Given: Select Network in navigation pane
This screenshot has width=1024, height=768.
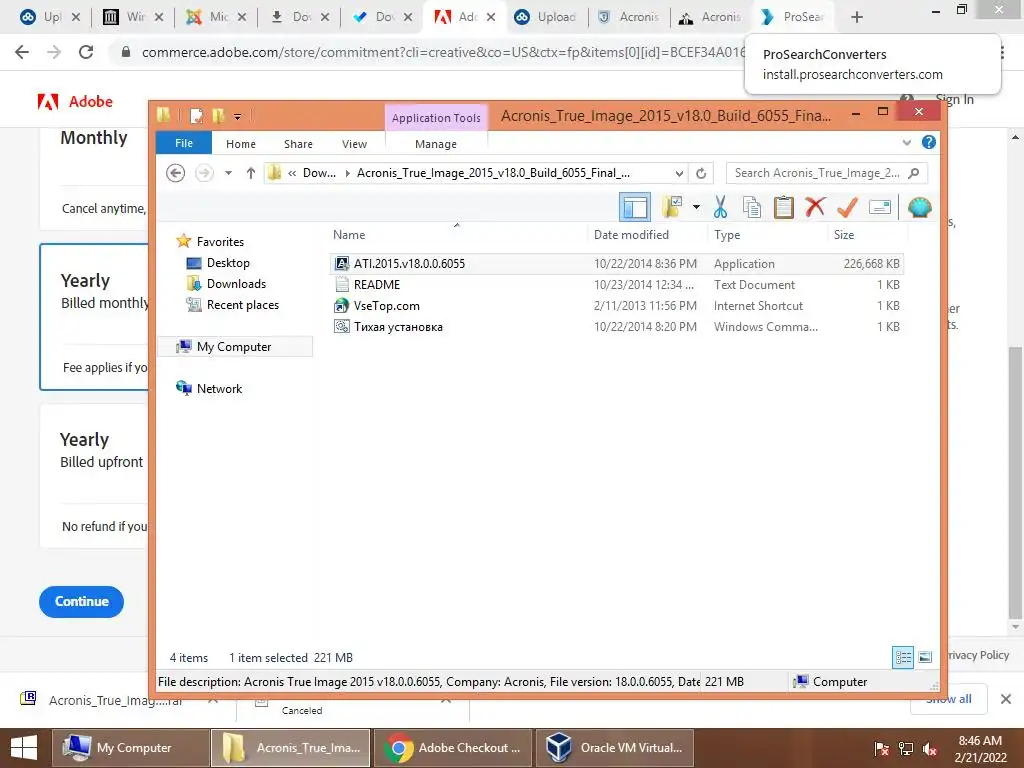Looking at the screenshot, I should coord(209,389).
